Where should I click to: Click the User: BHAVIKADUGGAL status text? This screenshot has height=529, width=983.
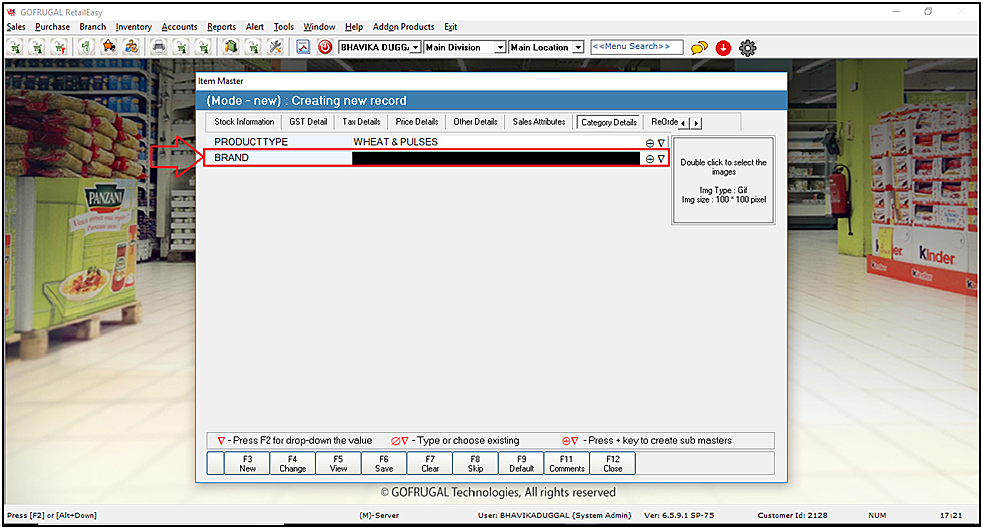point(554,516)
